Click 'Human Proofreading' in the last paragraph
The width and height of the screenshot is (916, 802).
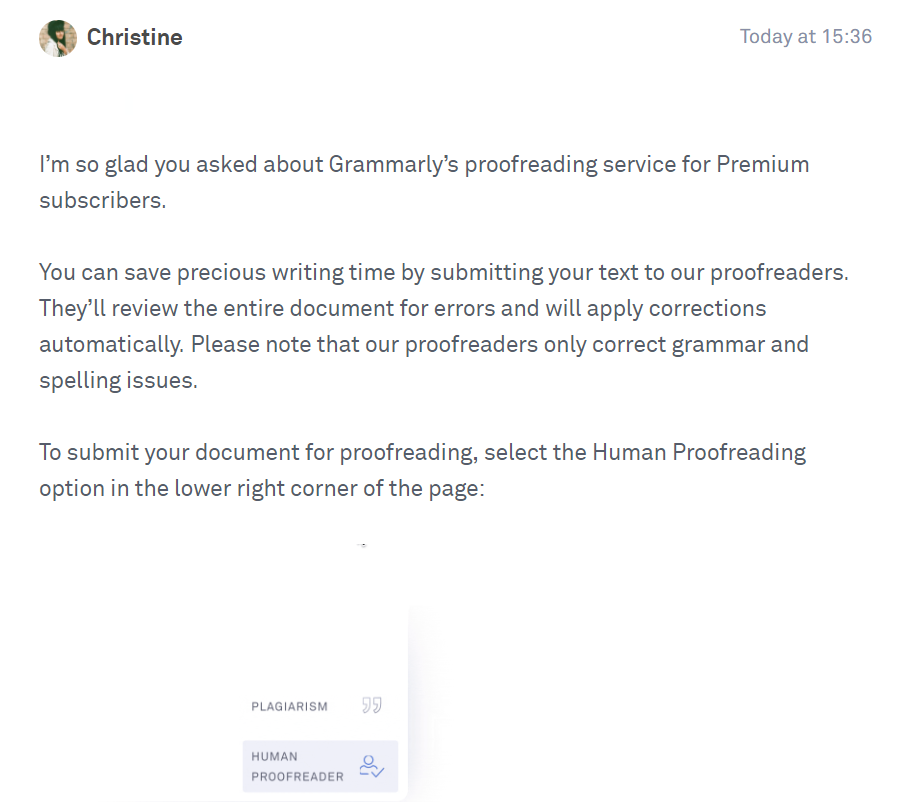coord(699,453)
